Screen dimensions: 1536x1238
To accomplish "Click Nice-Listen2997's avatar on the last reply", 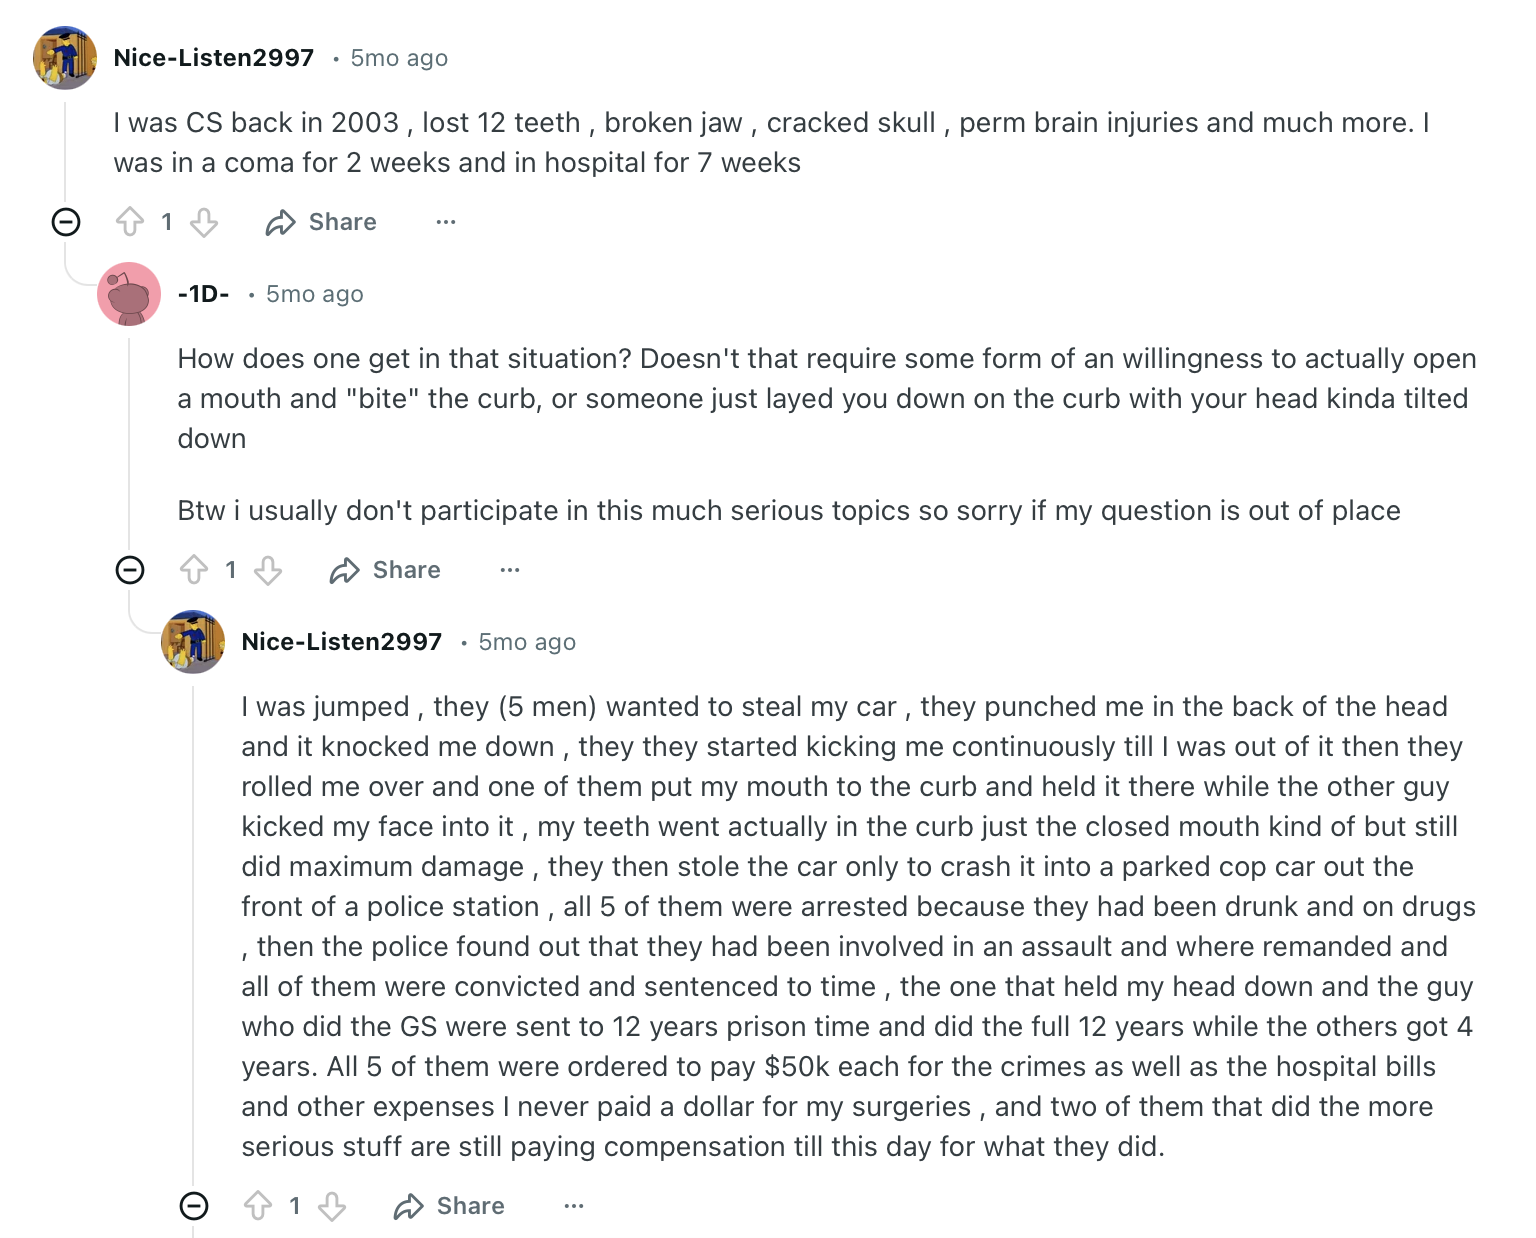I will click(x=193, y=642).
